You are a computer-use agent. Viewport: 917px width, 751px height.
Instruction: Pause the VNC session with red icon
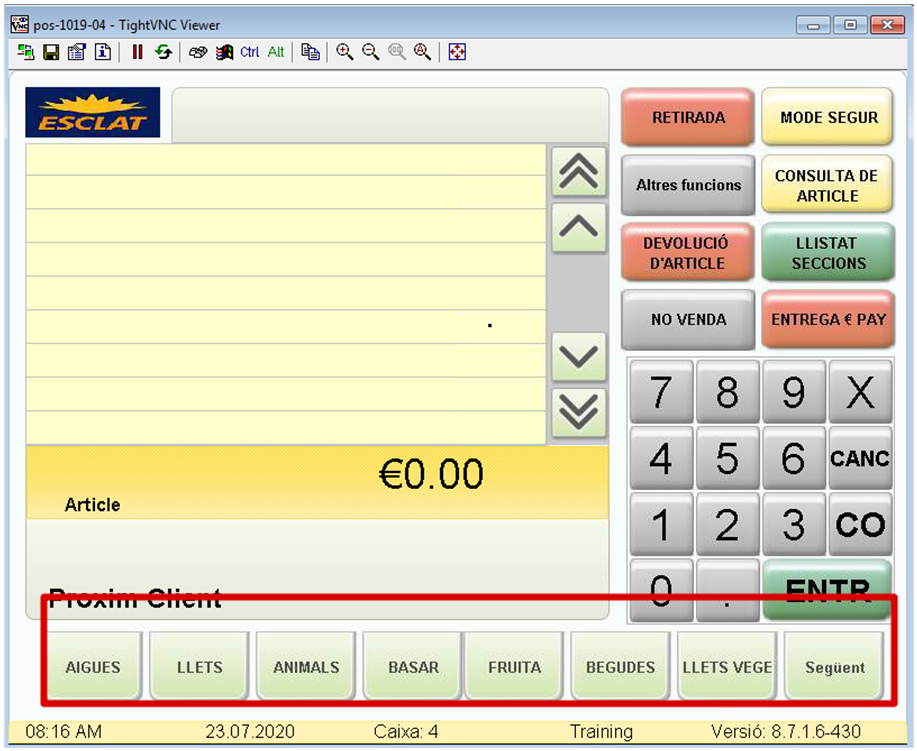coord(137,52)
